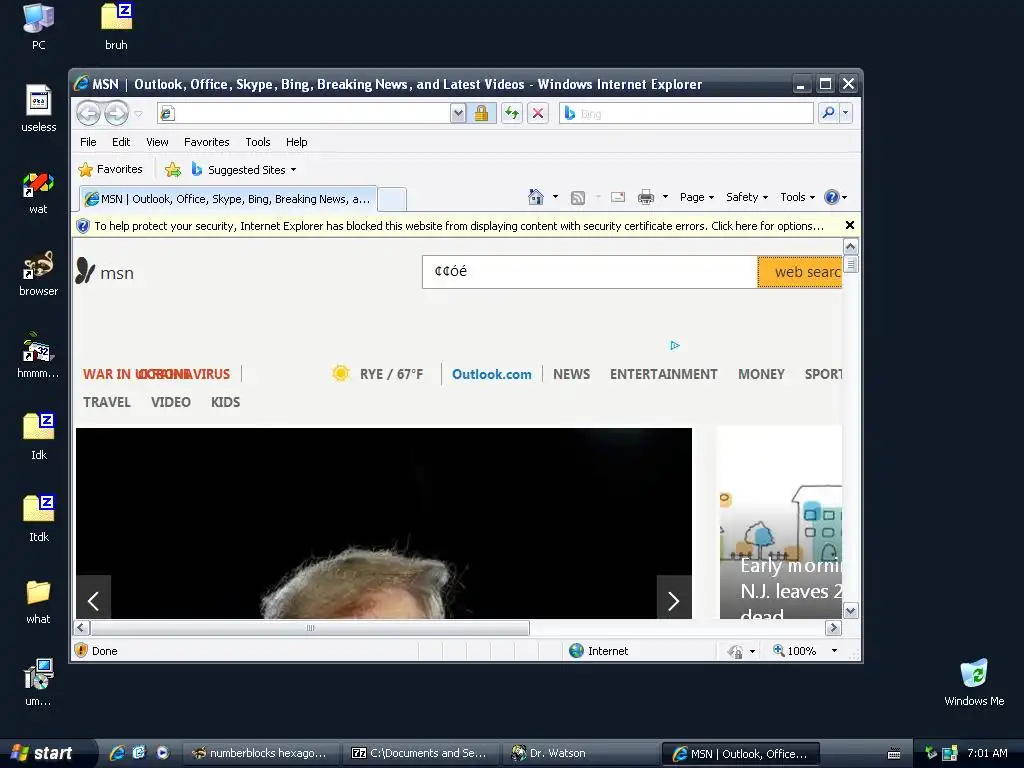Select the browser raccoon desktop icon
The height and width of the screenshot is (768, 1024).
pyautogui.click(x=39, y=273)
